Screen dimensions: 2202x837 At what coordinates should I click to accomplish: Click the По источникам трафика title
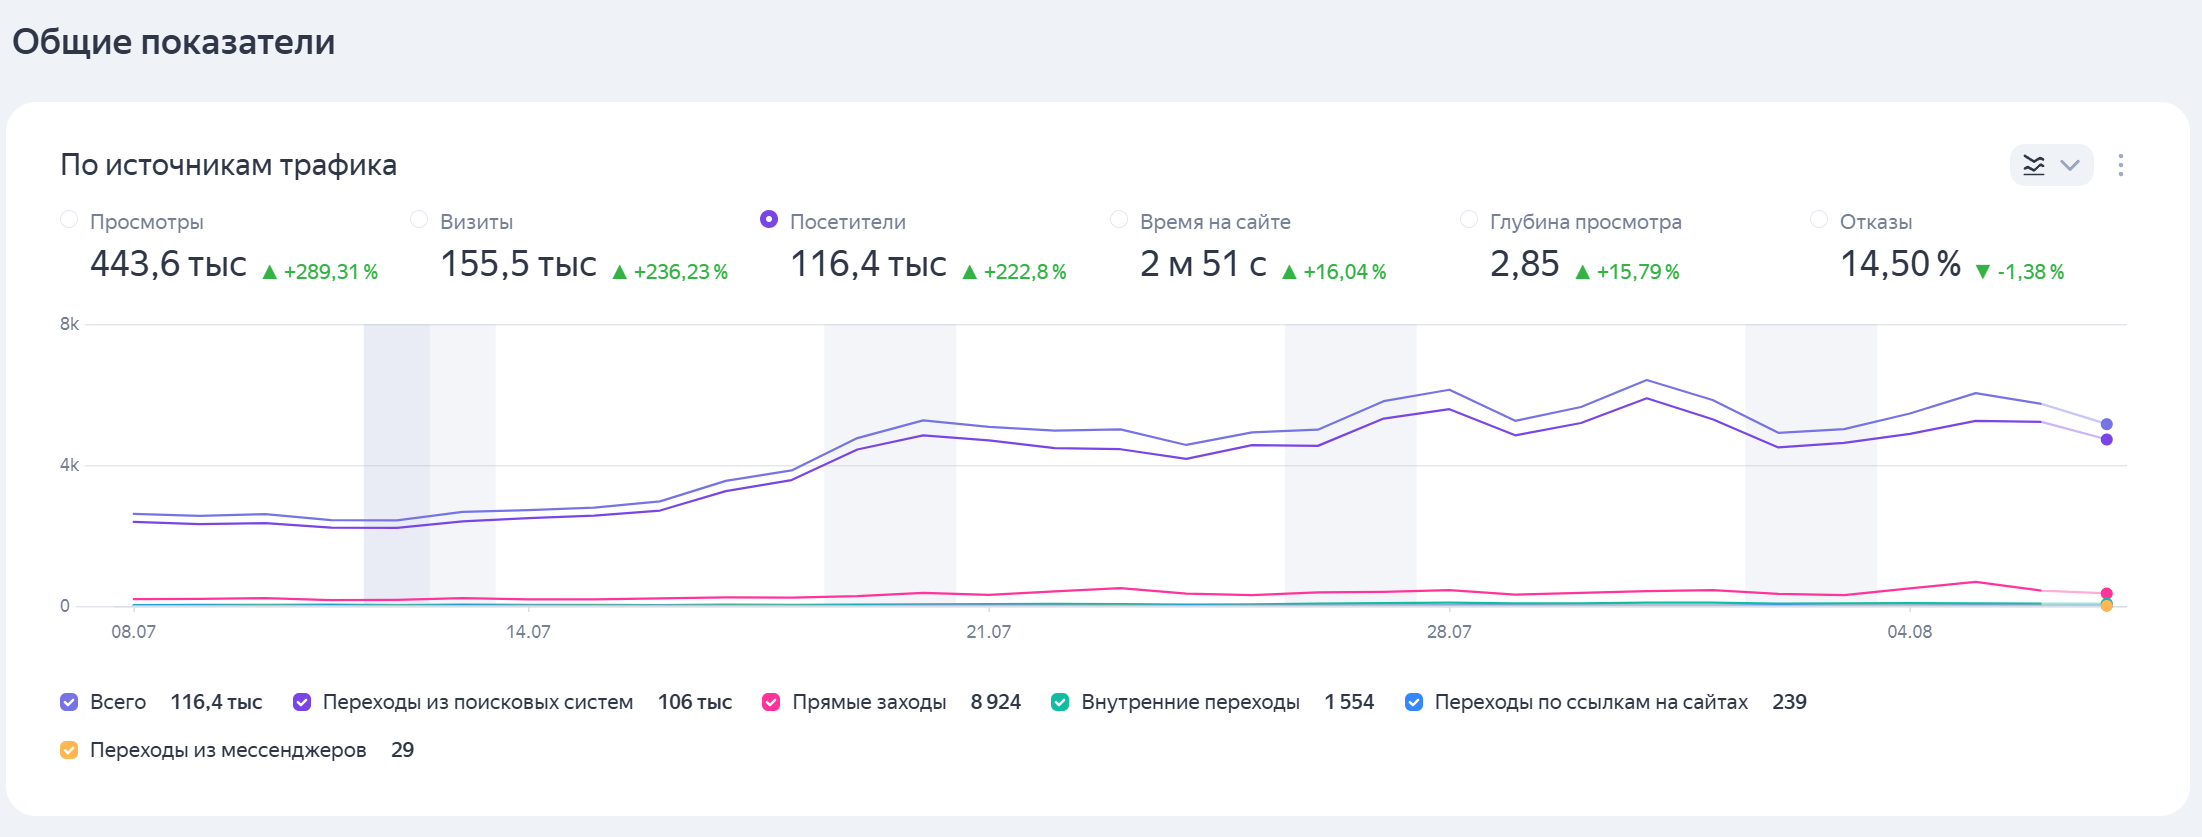coord(228,165)
